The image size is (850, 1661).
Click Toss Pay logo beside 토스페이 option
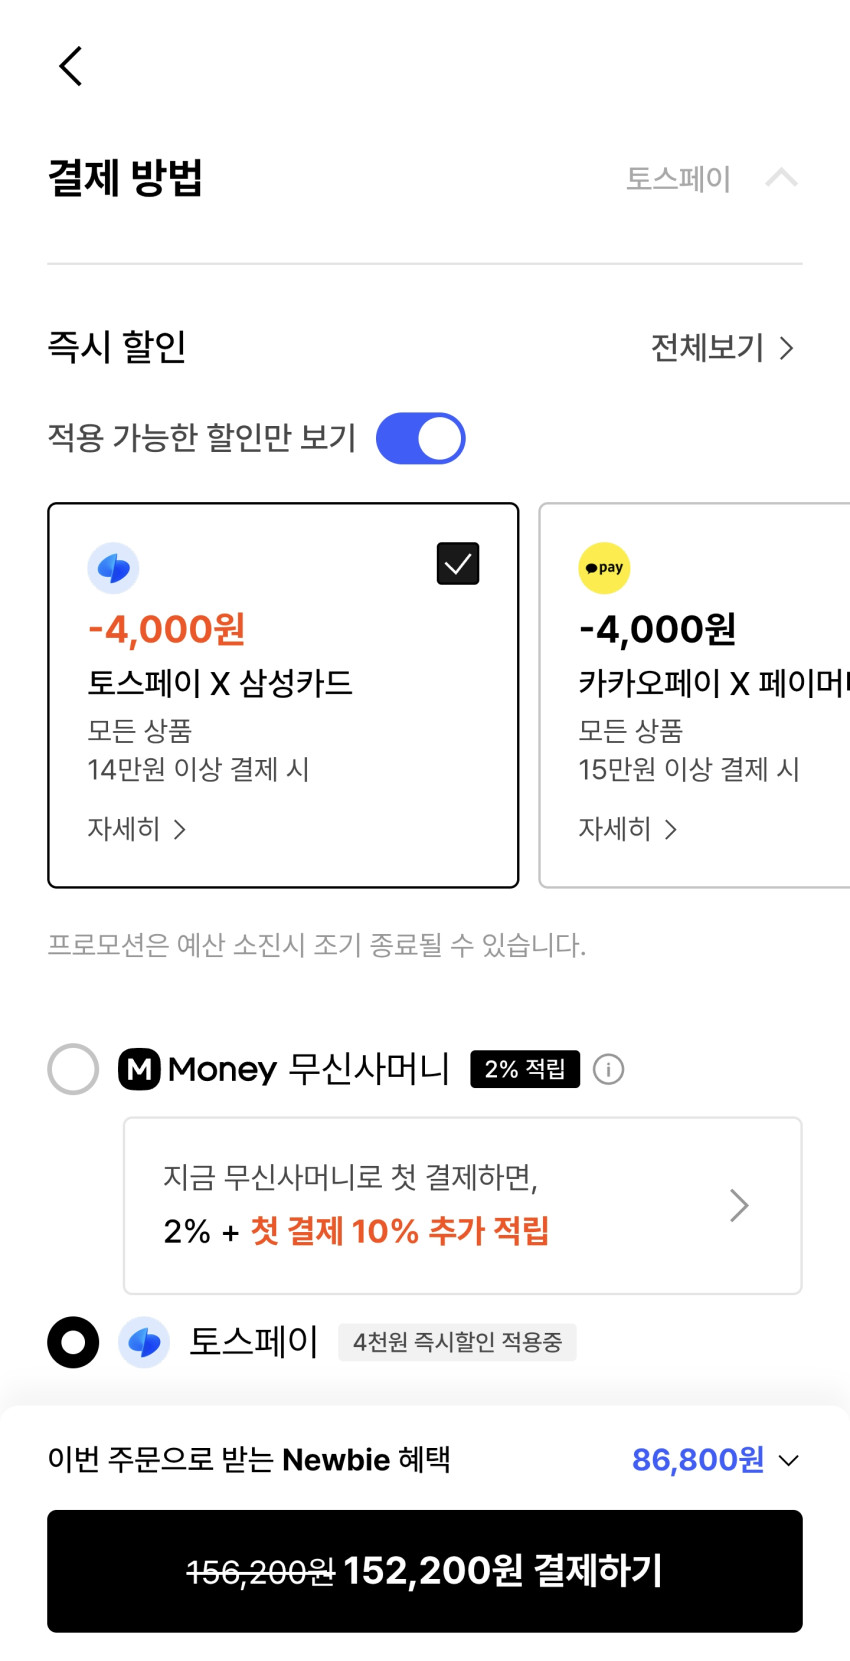(x=144, y=1342)
